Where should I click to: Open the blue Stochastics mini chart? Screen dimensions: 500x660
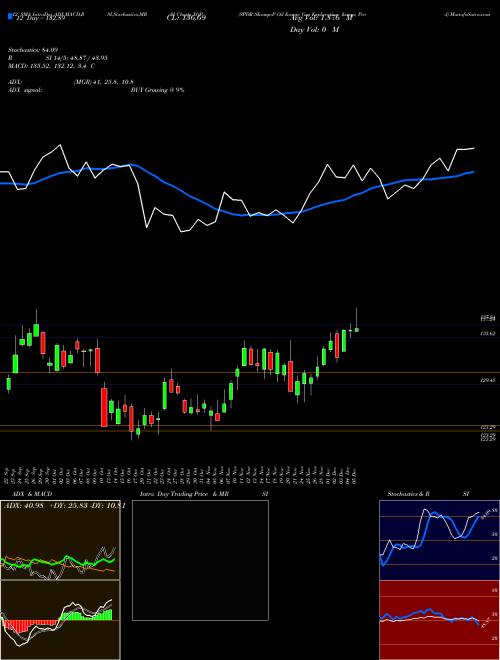pos(439,540)
